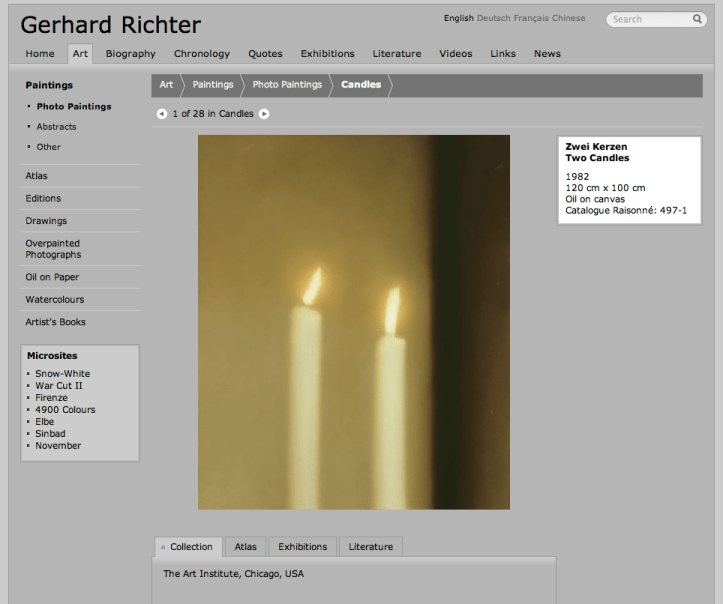Open the Chronology menu tab

tap(201, 54)
